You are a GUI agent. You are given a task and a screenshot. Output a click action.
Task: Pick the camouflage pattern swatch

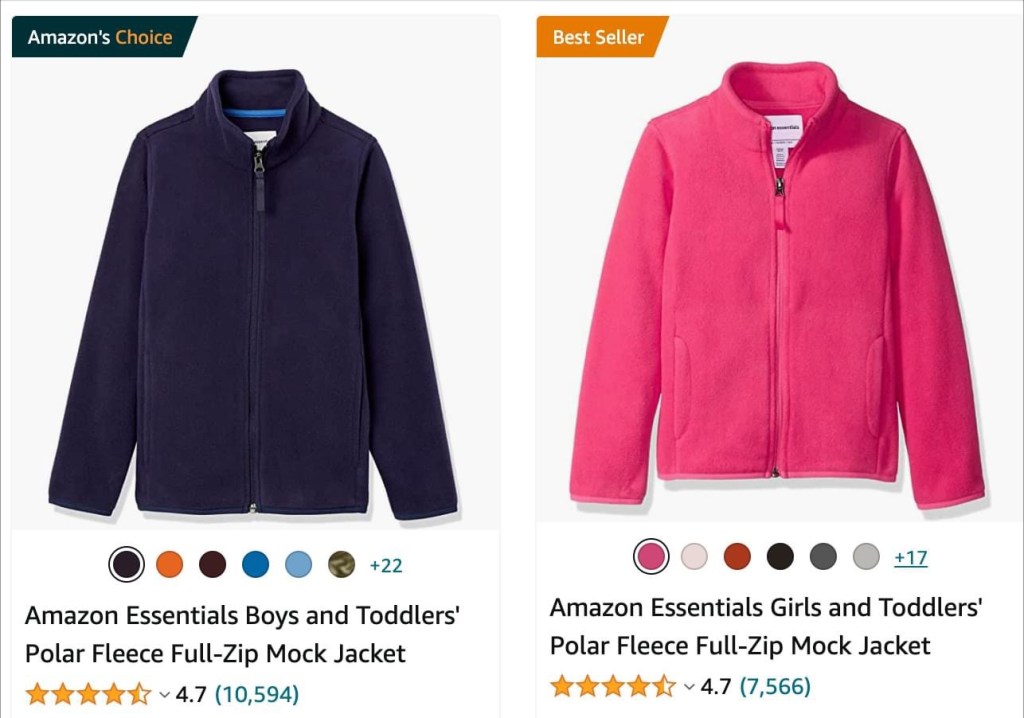coord(341,565)
